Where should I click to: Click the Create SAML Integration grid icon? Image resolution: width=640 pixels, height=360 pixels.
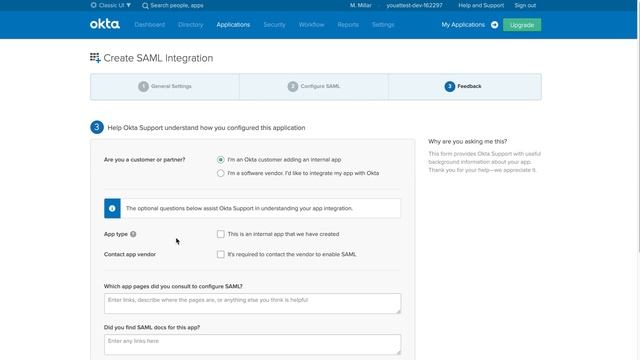click(x=95, y=58)
